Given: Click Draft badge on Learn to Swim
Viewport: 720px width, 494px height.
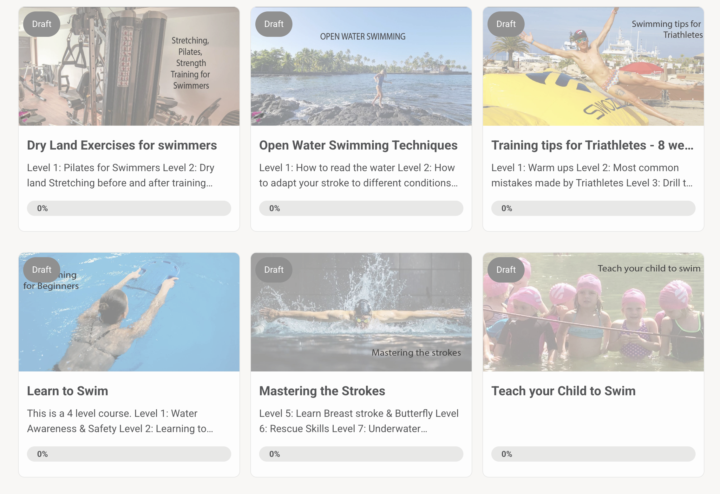Looking at the screenshot, I should [42, 269].
